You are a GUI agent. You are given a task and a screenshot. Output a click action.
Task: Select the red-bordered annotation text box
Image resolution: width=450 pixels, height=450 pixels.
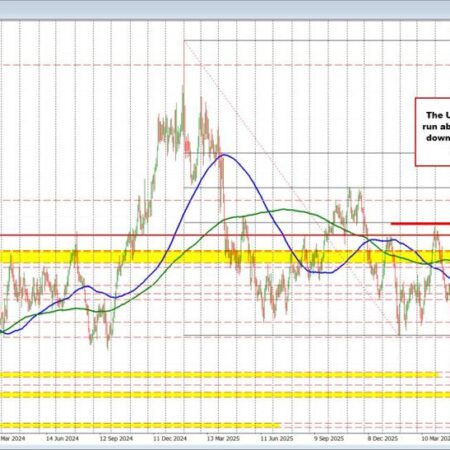click(433, 132)
